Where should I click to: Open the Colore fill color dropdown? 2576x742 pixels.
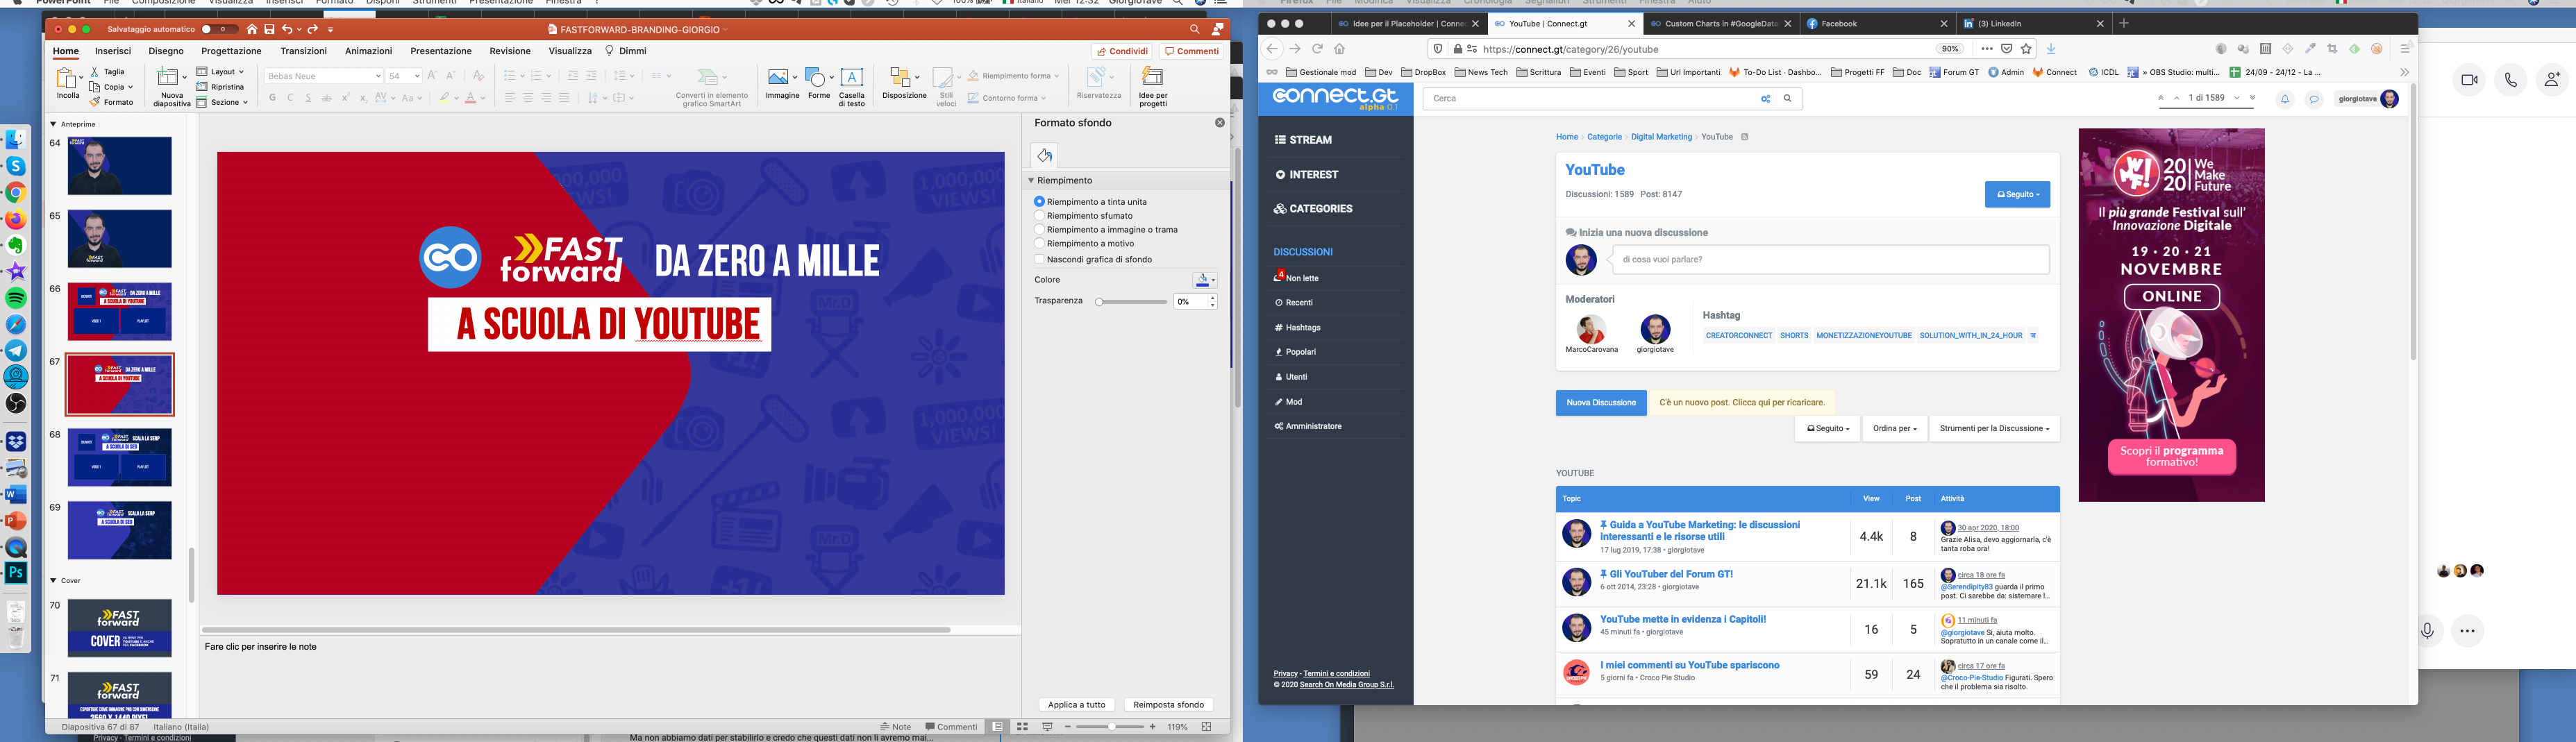1205,280
